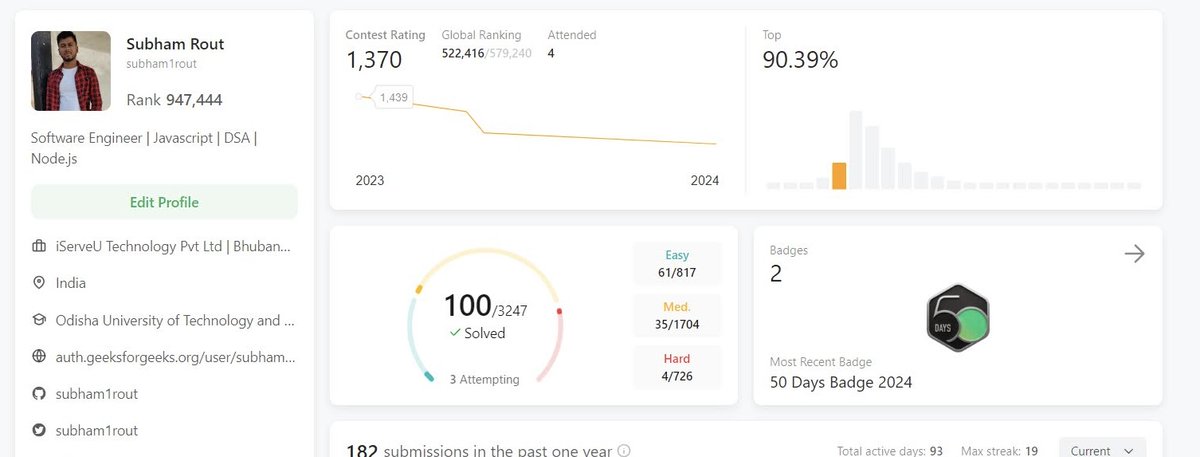Click the Total active days: 93 text
Screen dimensions: 1200x457
(x=890, y=451)
